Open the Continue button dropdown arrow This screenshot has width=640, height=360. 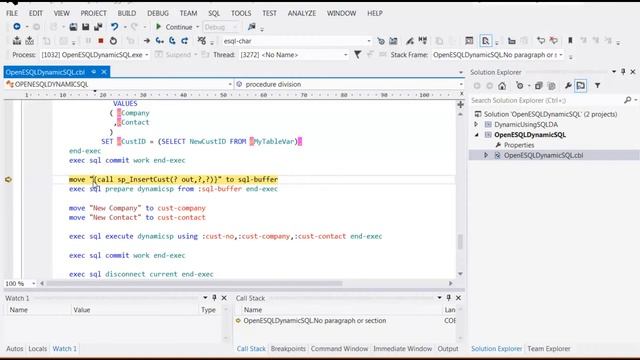[x=198, y=27]
